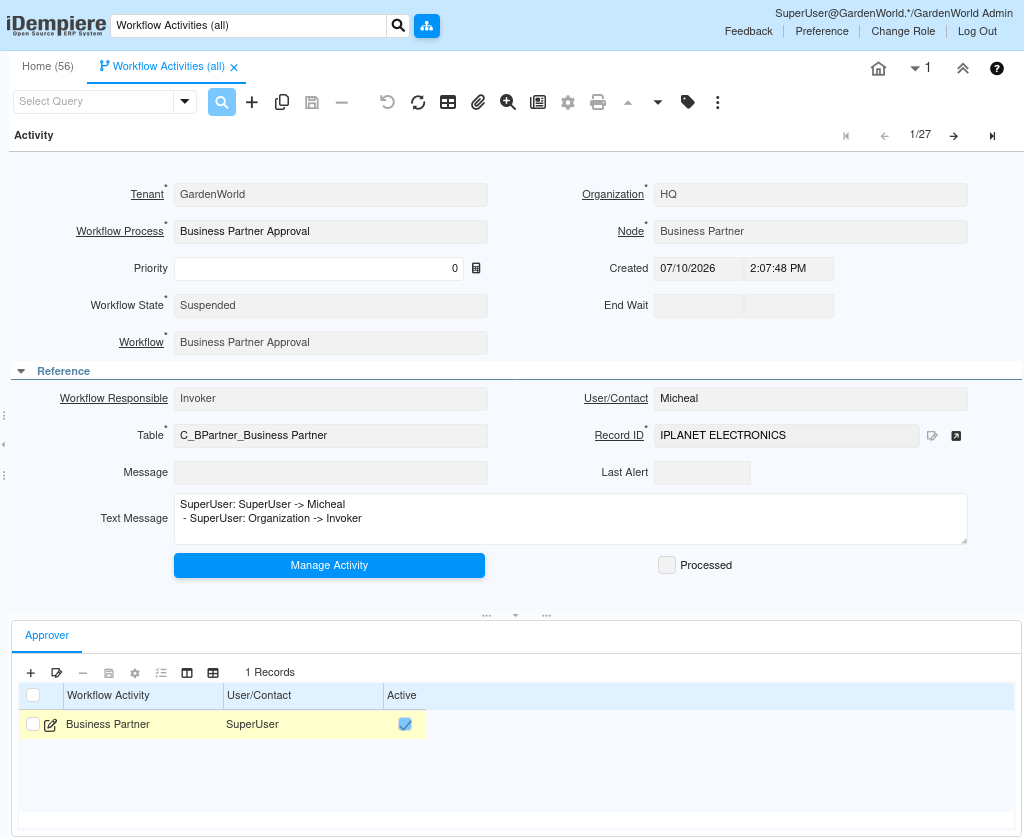Go to home via house icon

click(x=878, y=69)
